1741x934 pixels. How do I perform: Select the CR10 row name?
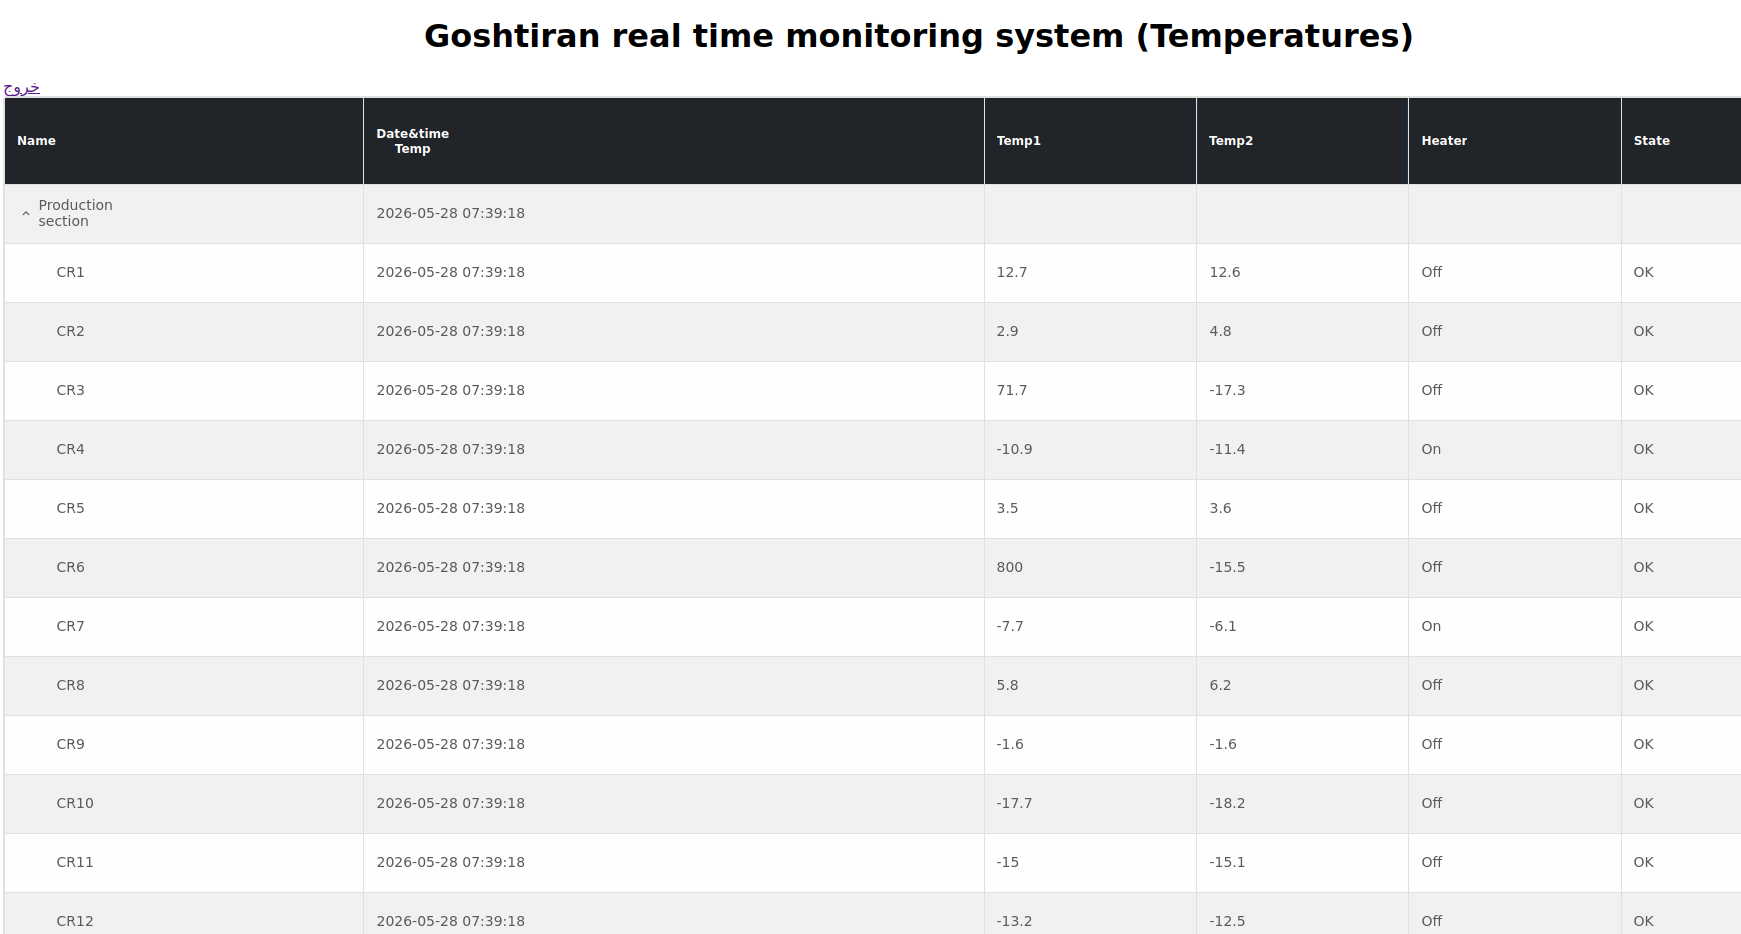[75, 803]
